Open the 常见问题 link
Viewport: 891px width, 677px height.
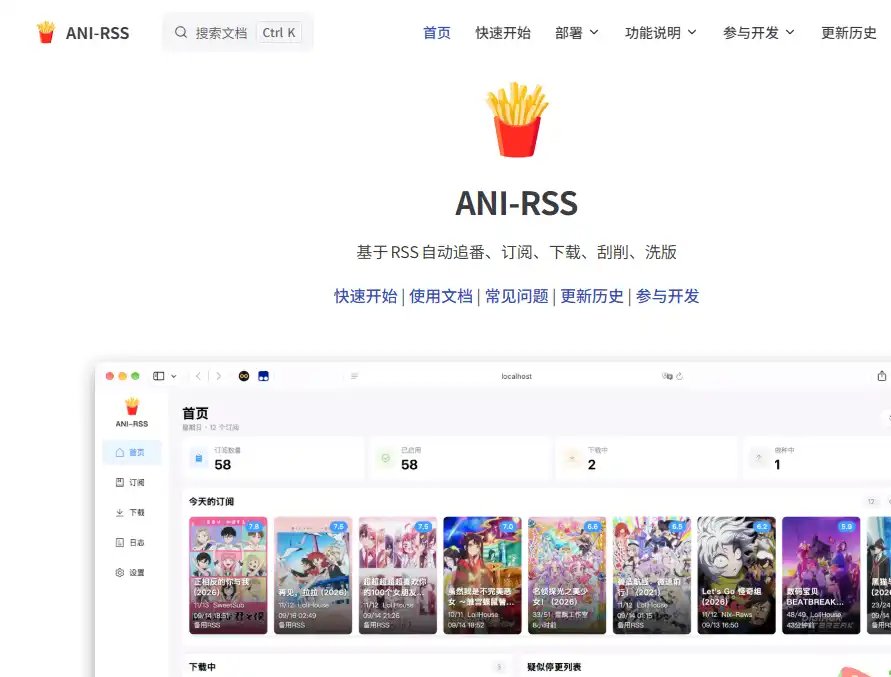pyautogui.click(x=517, y=296)
